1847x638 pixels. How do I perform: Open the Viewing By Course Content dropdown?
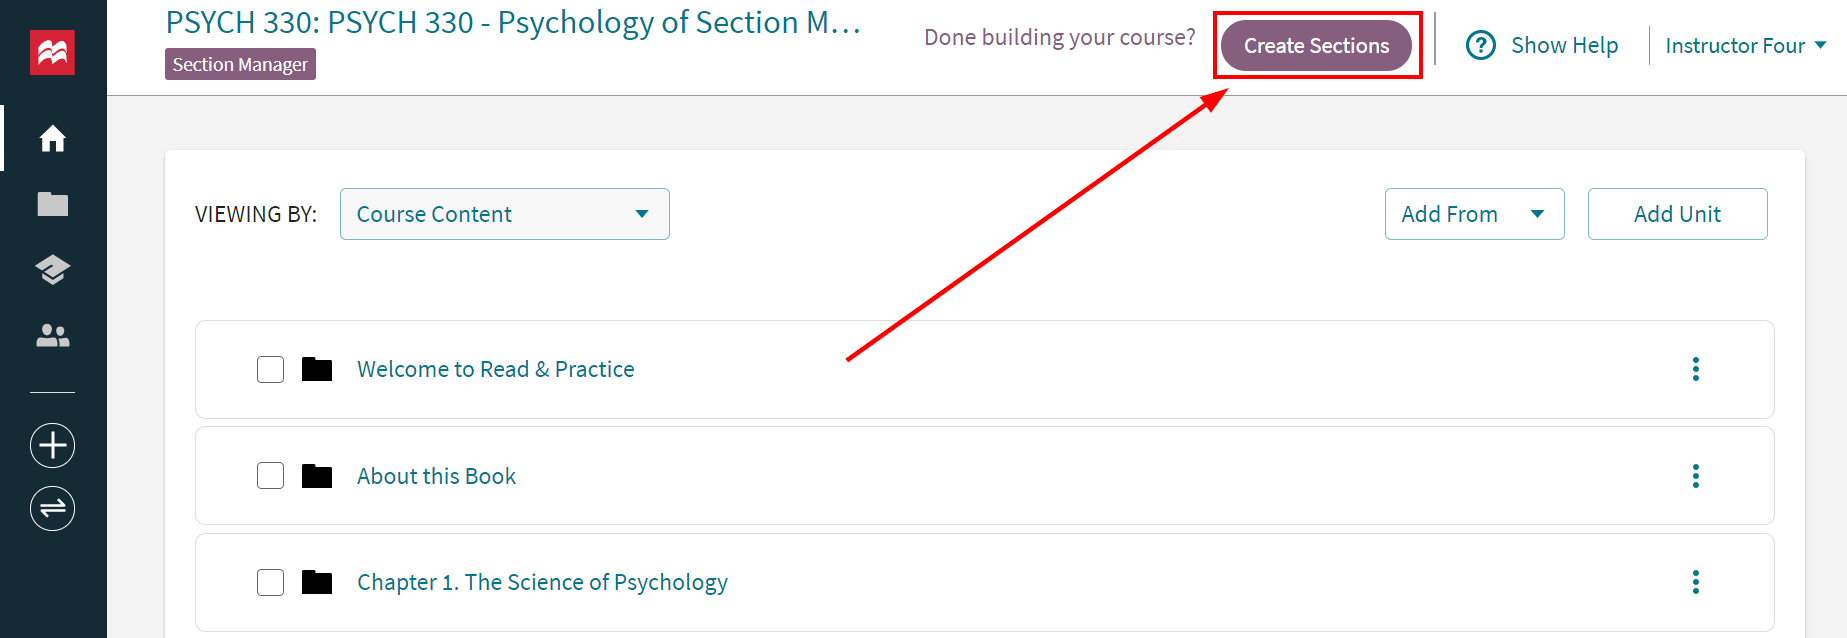tap(504, 213)
